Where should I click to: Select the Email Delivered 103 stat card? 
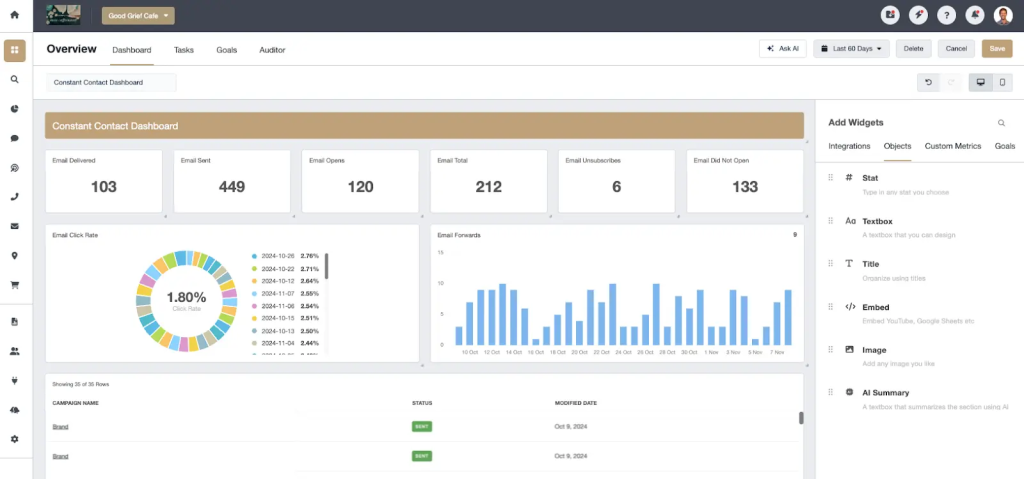(104, 182)
